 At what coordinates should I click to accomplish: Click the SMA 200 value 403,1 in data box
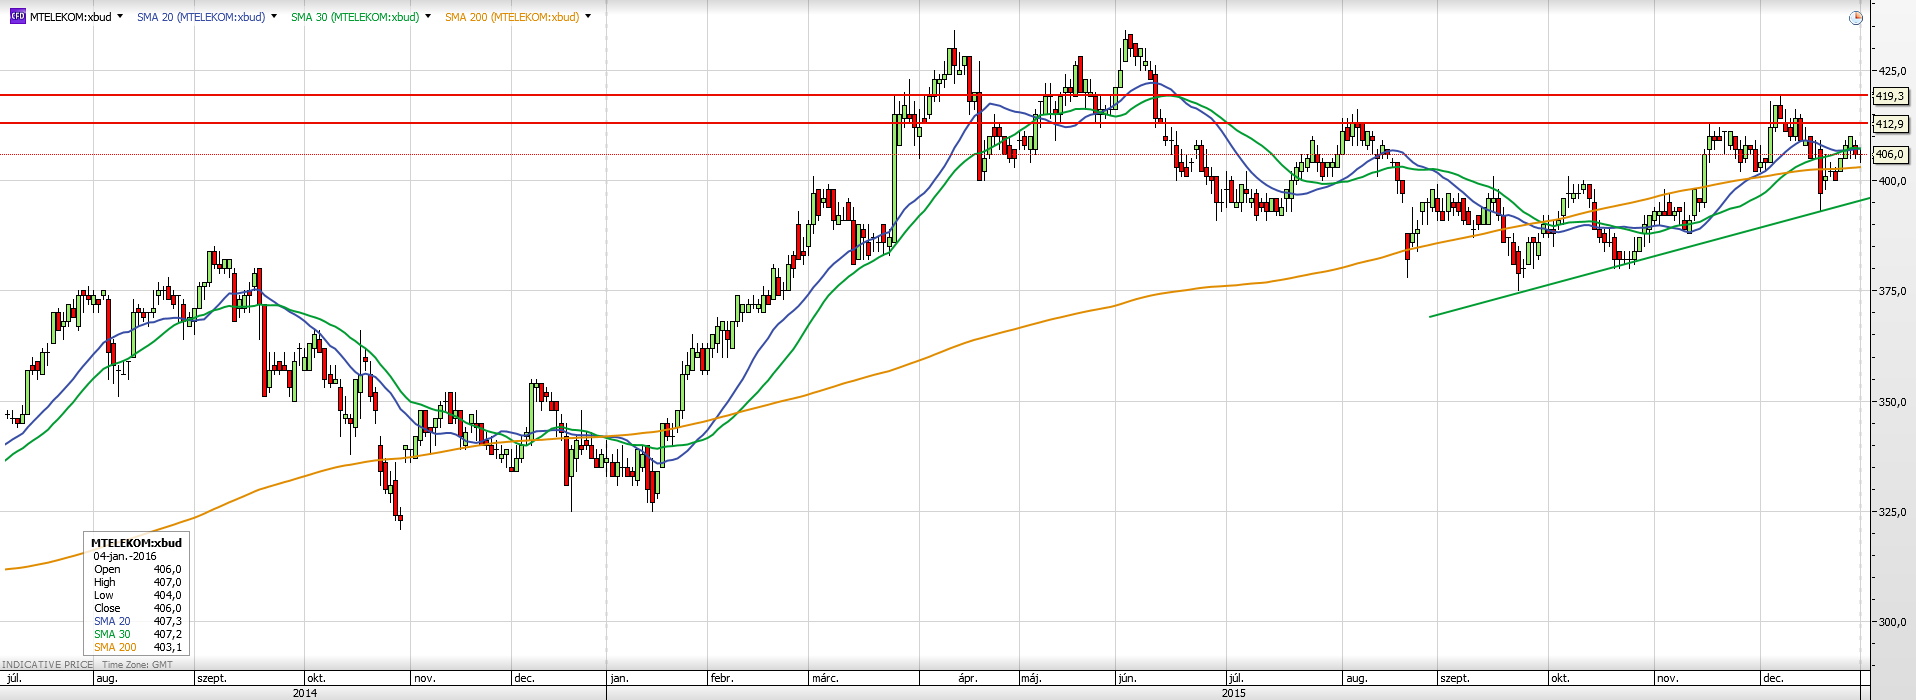click(x=167, y=647)
